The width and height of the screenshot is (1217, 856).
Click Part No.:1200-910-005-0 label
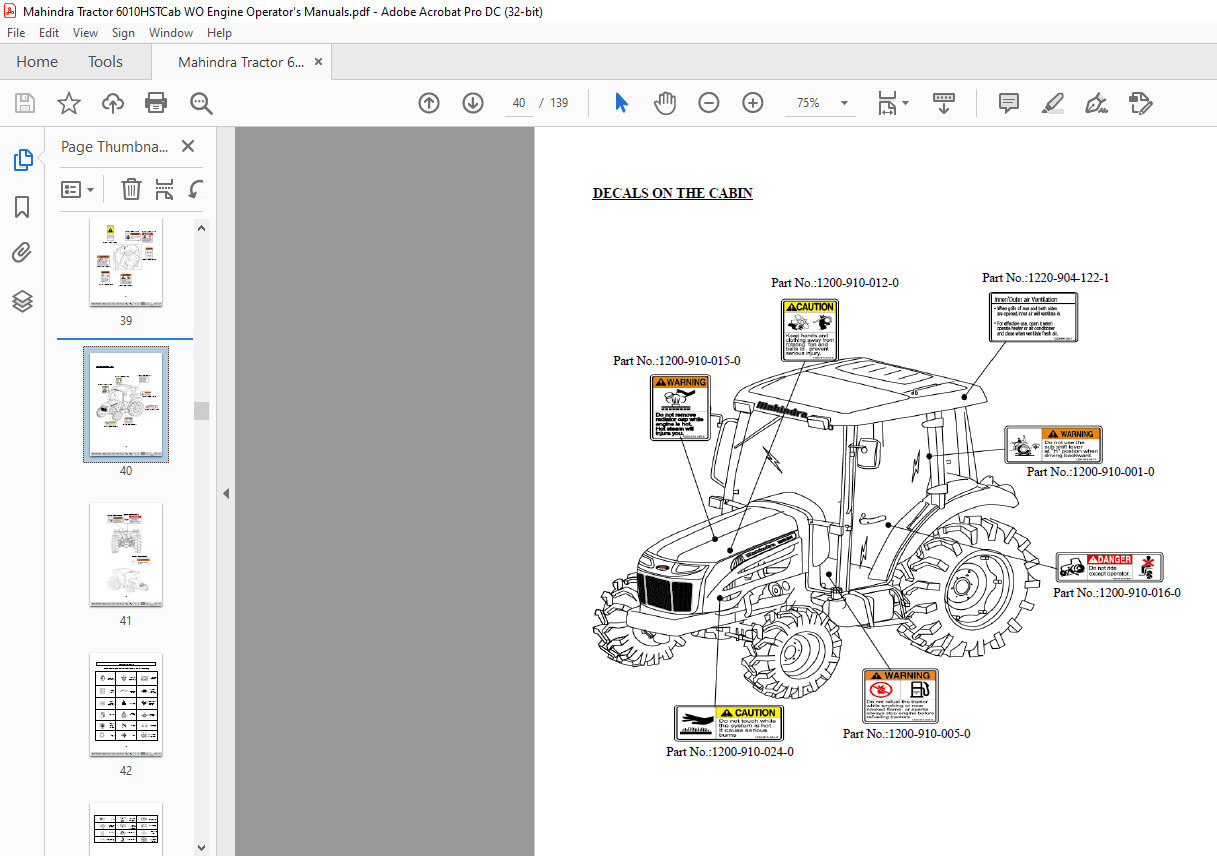coord(906,734)
